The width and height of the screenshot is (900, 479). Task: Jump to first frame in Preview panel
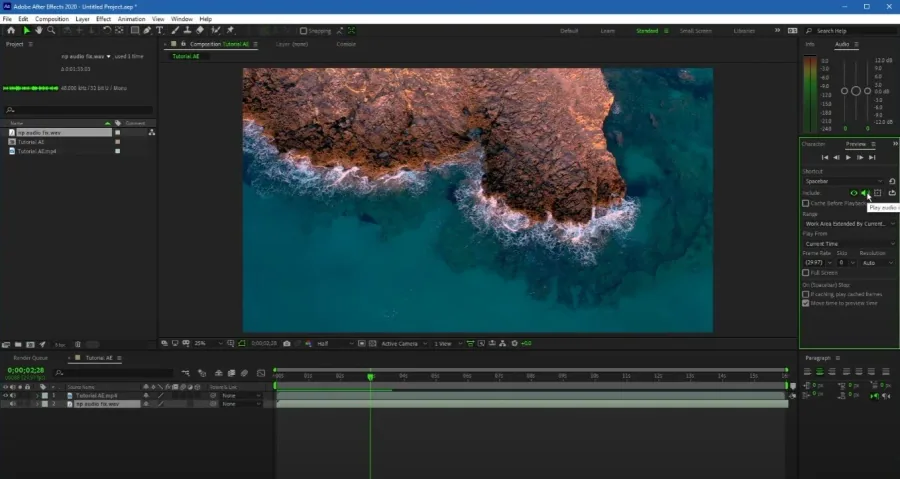[825, 157]
